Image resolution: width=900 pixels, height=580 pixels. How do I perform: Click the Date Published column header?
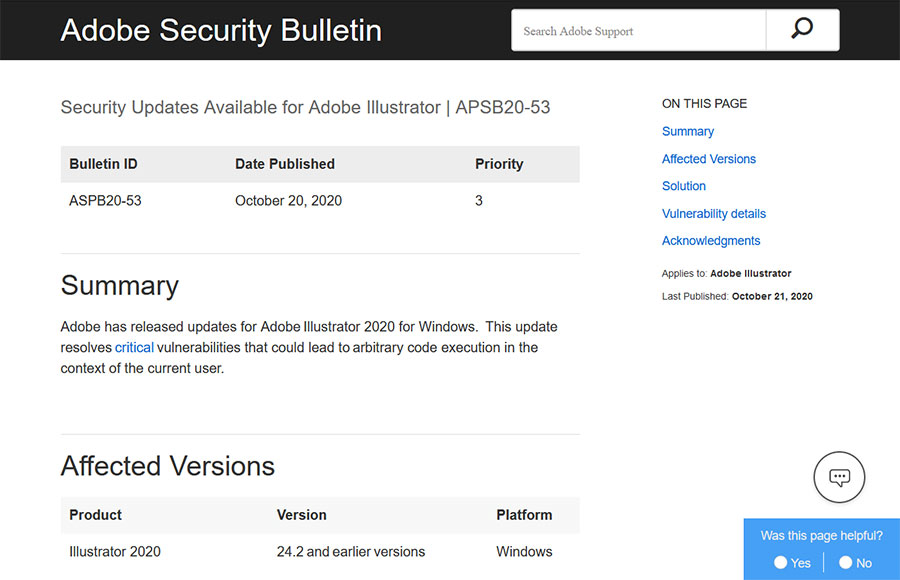pyautogui.click(x=285, y=164)
